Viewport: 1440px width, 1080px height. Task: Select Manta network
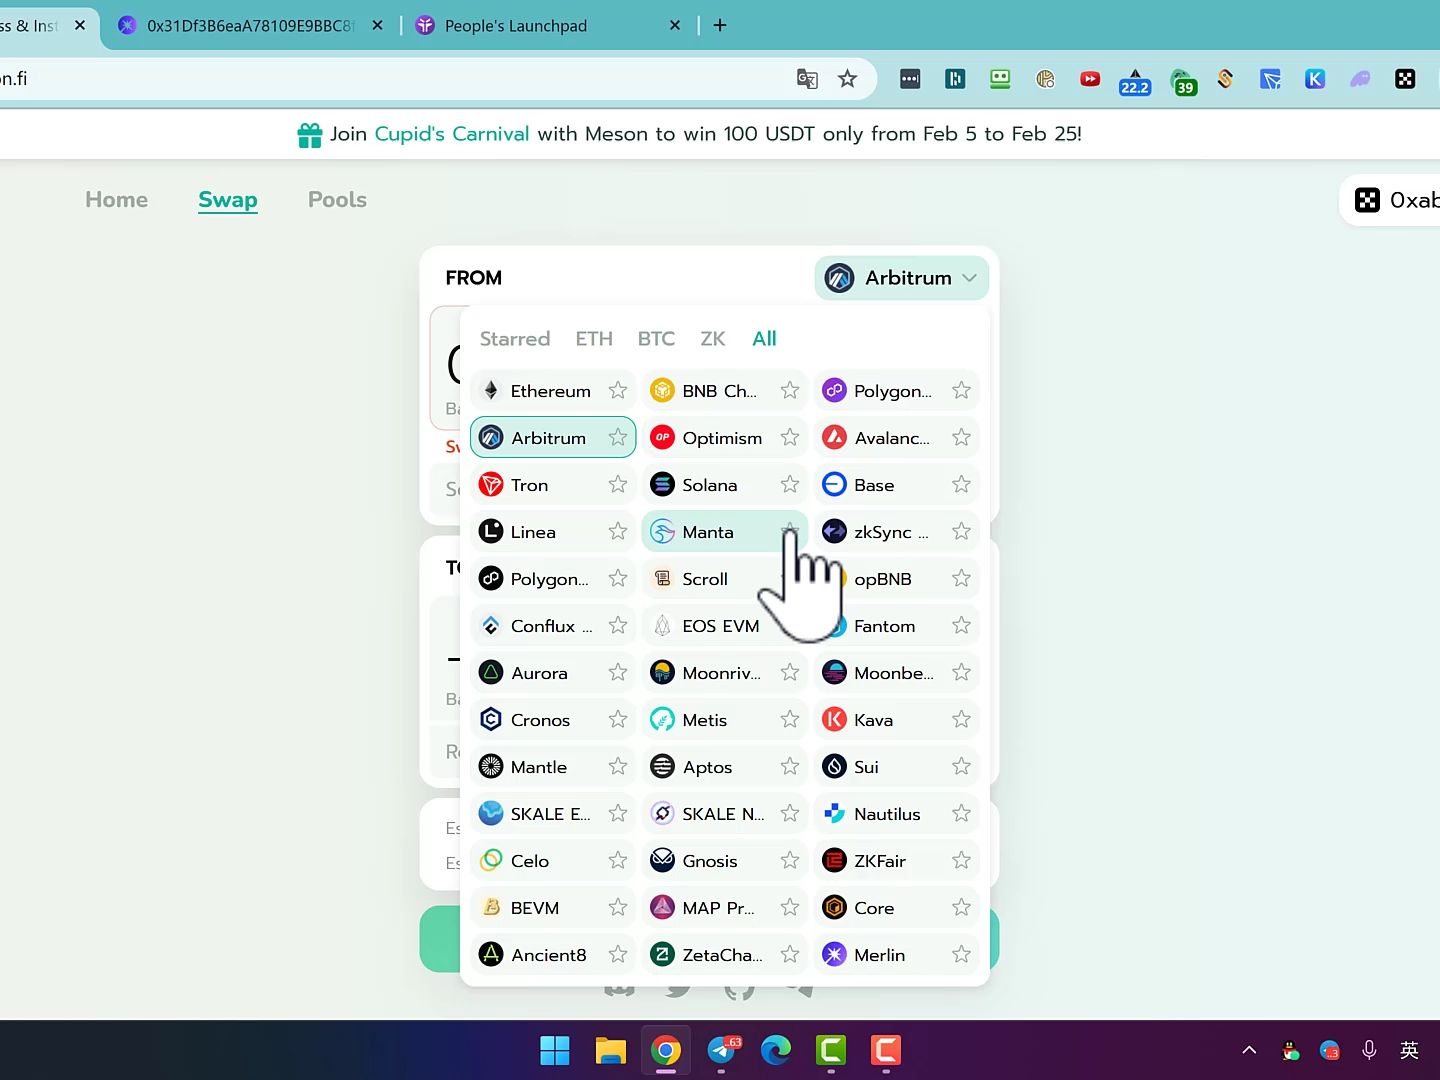[x=724, y=532]
